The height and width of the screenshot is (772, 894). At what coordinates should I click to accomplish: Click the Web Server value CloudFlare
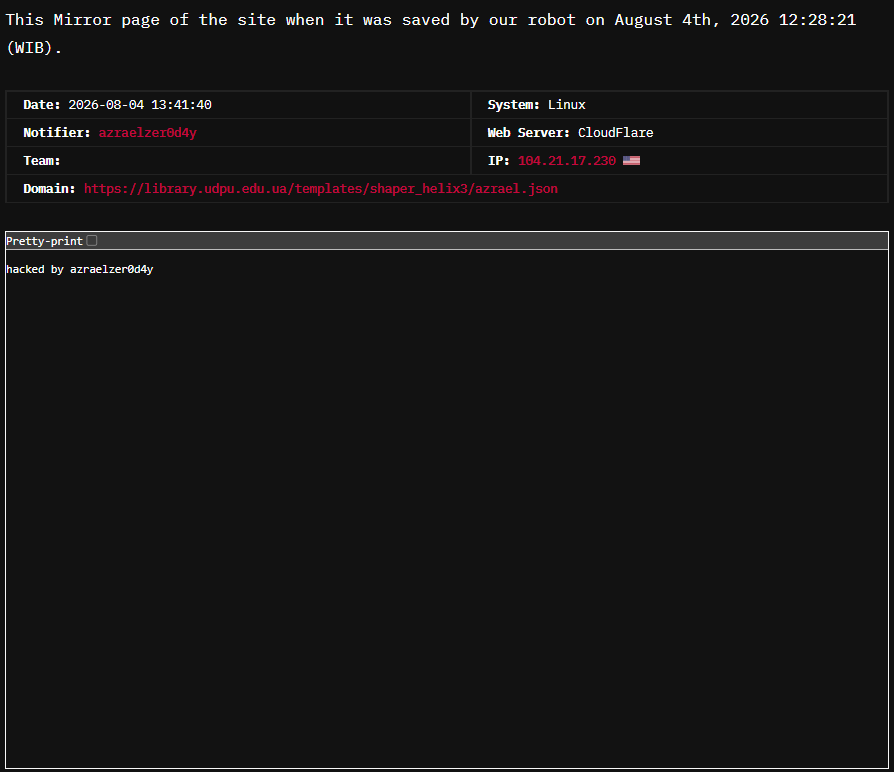[615, 132]
